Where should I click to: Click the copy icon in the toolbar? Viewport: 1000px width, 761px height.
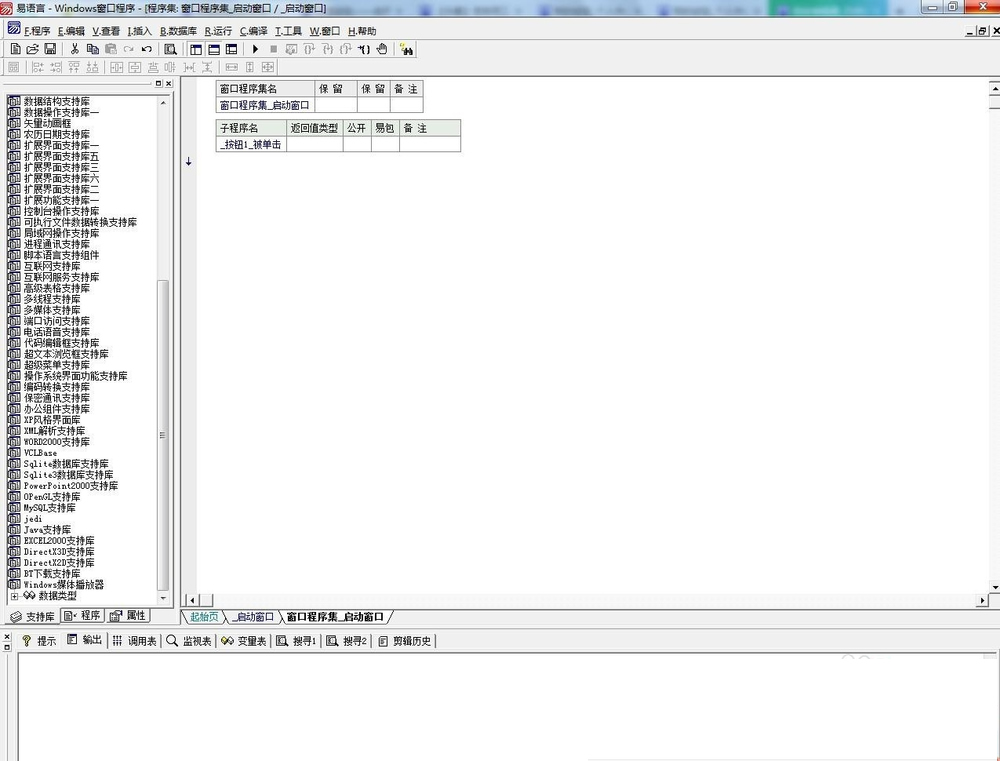[92, 49]
